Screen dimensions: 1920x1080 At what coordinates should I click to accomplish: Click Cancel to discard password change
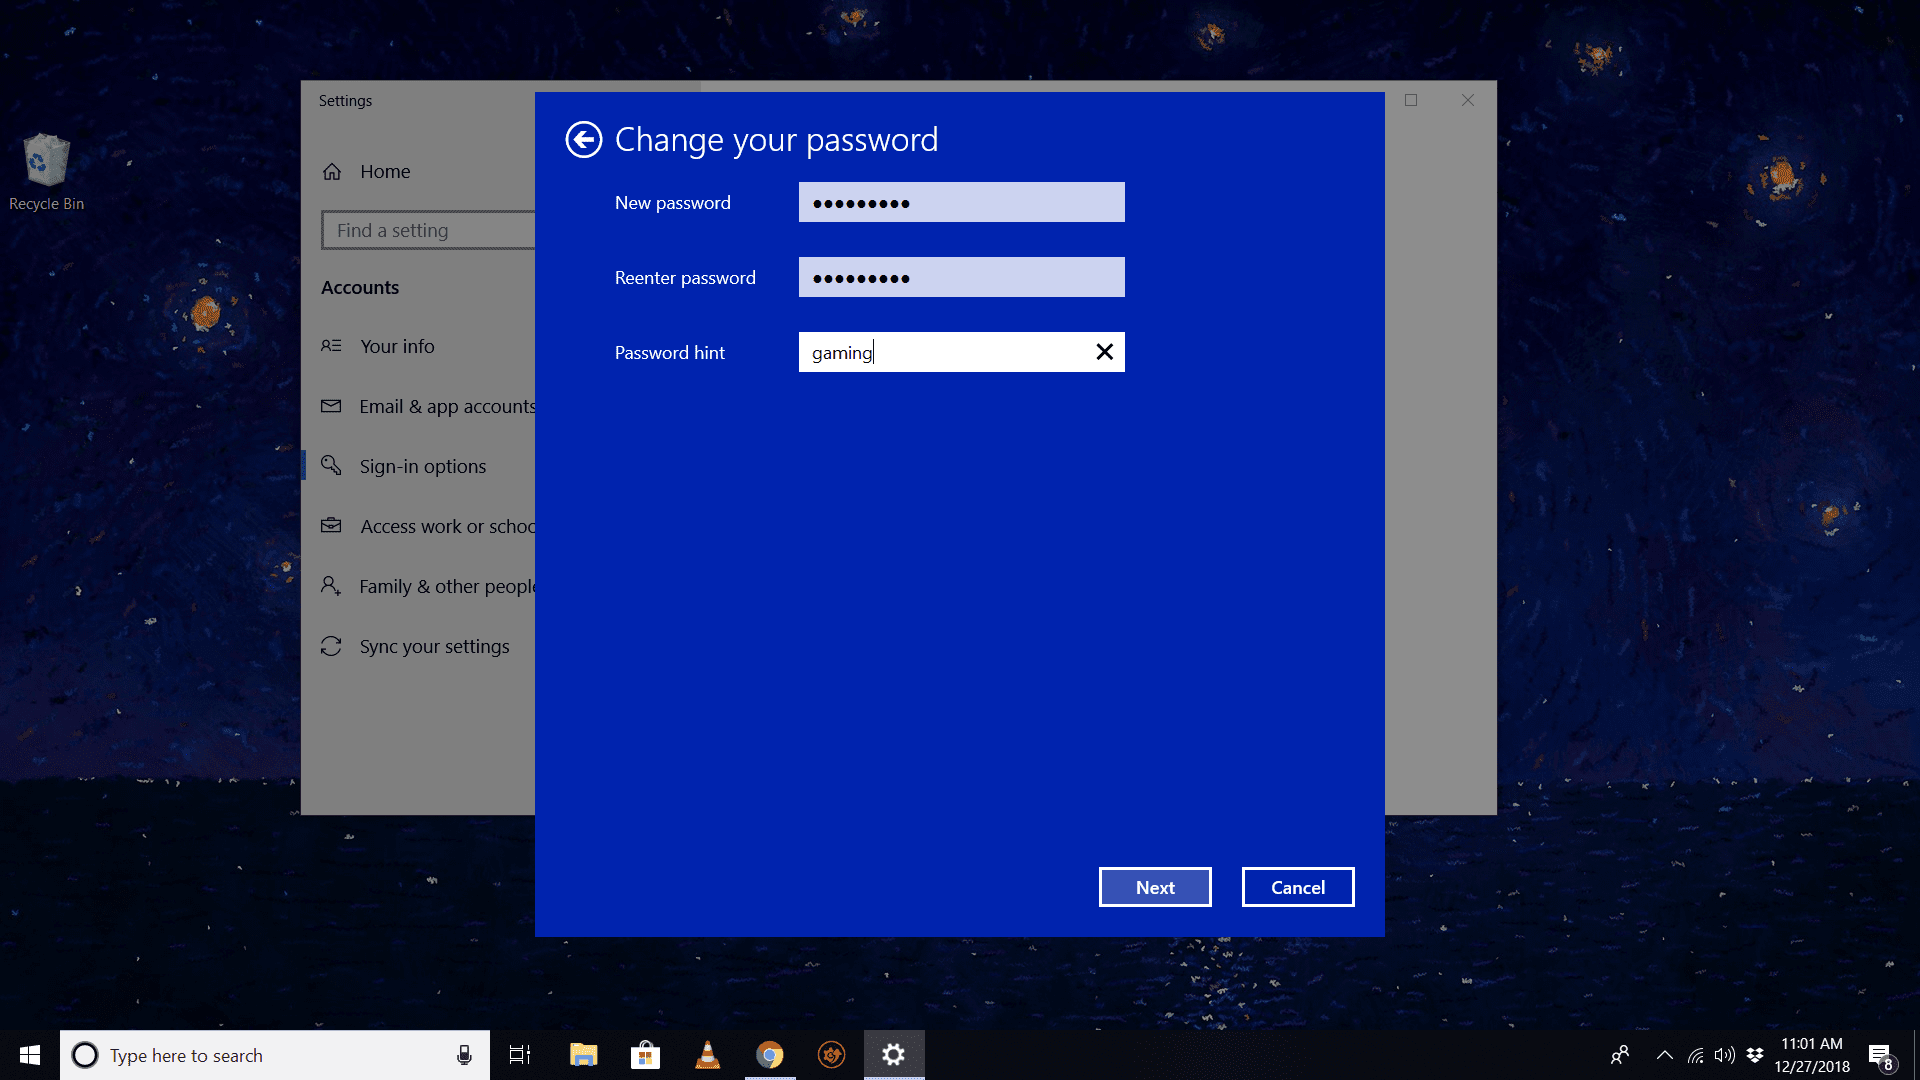(x=1298, y=886)
